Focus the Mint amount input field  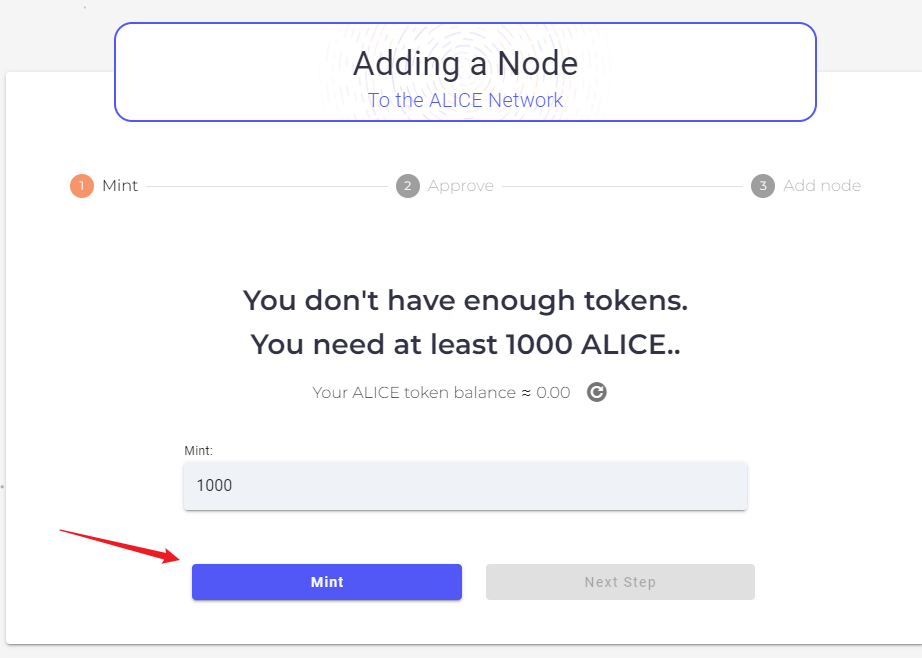coord(465,486)
